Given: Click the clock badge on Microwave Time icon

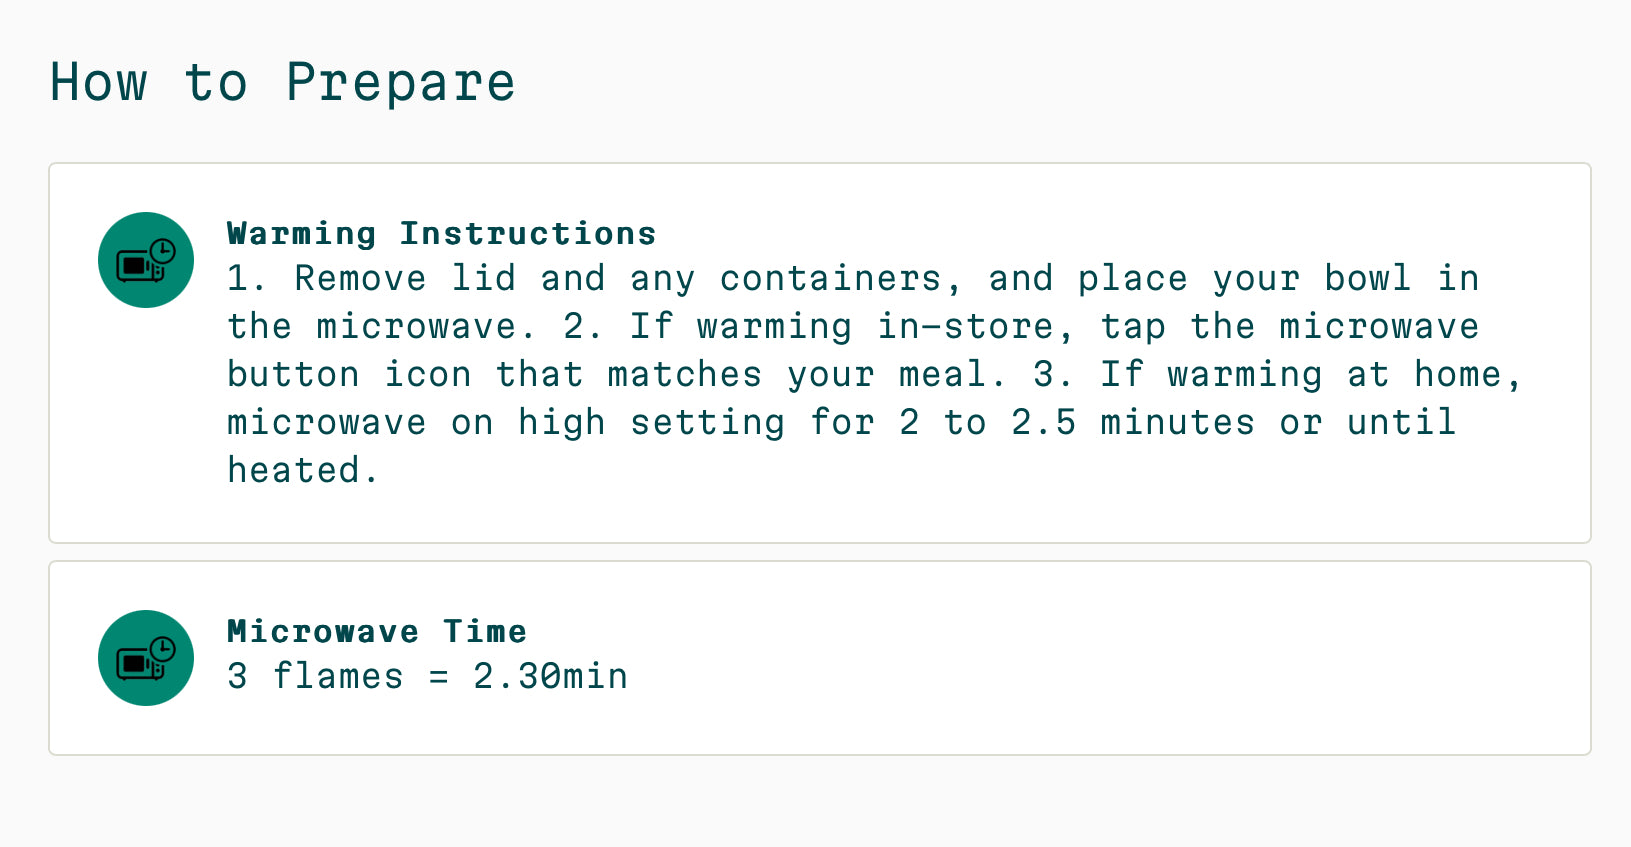Looking at the screenshot, I should tap(163, 650).
